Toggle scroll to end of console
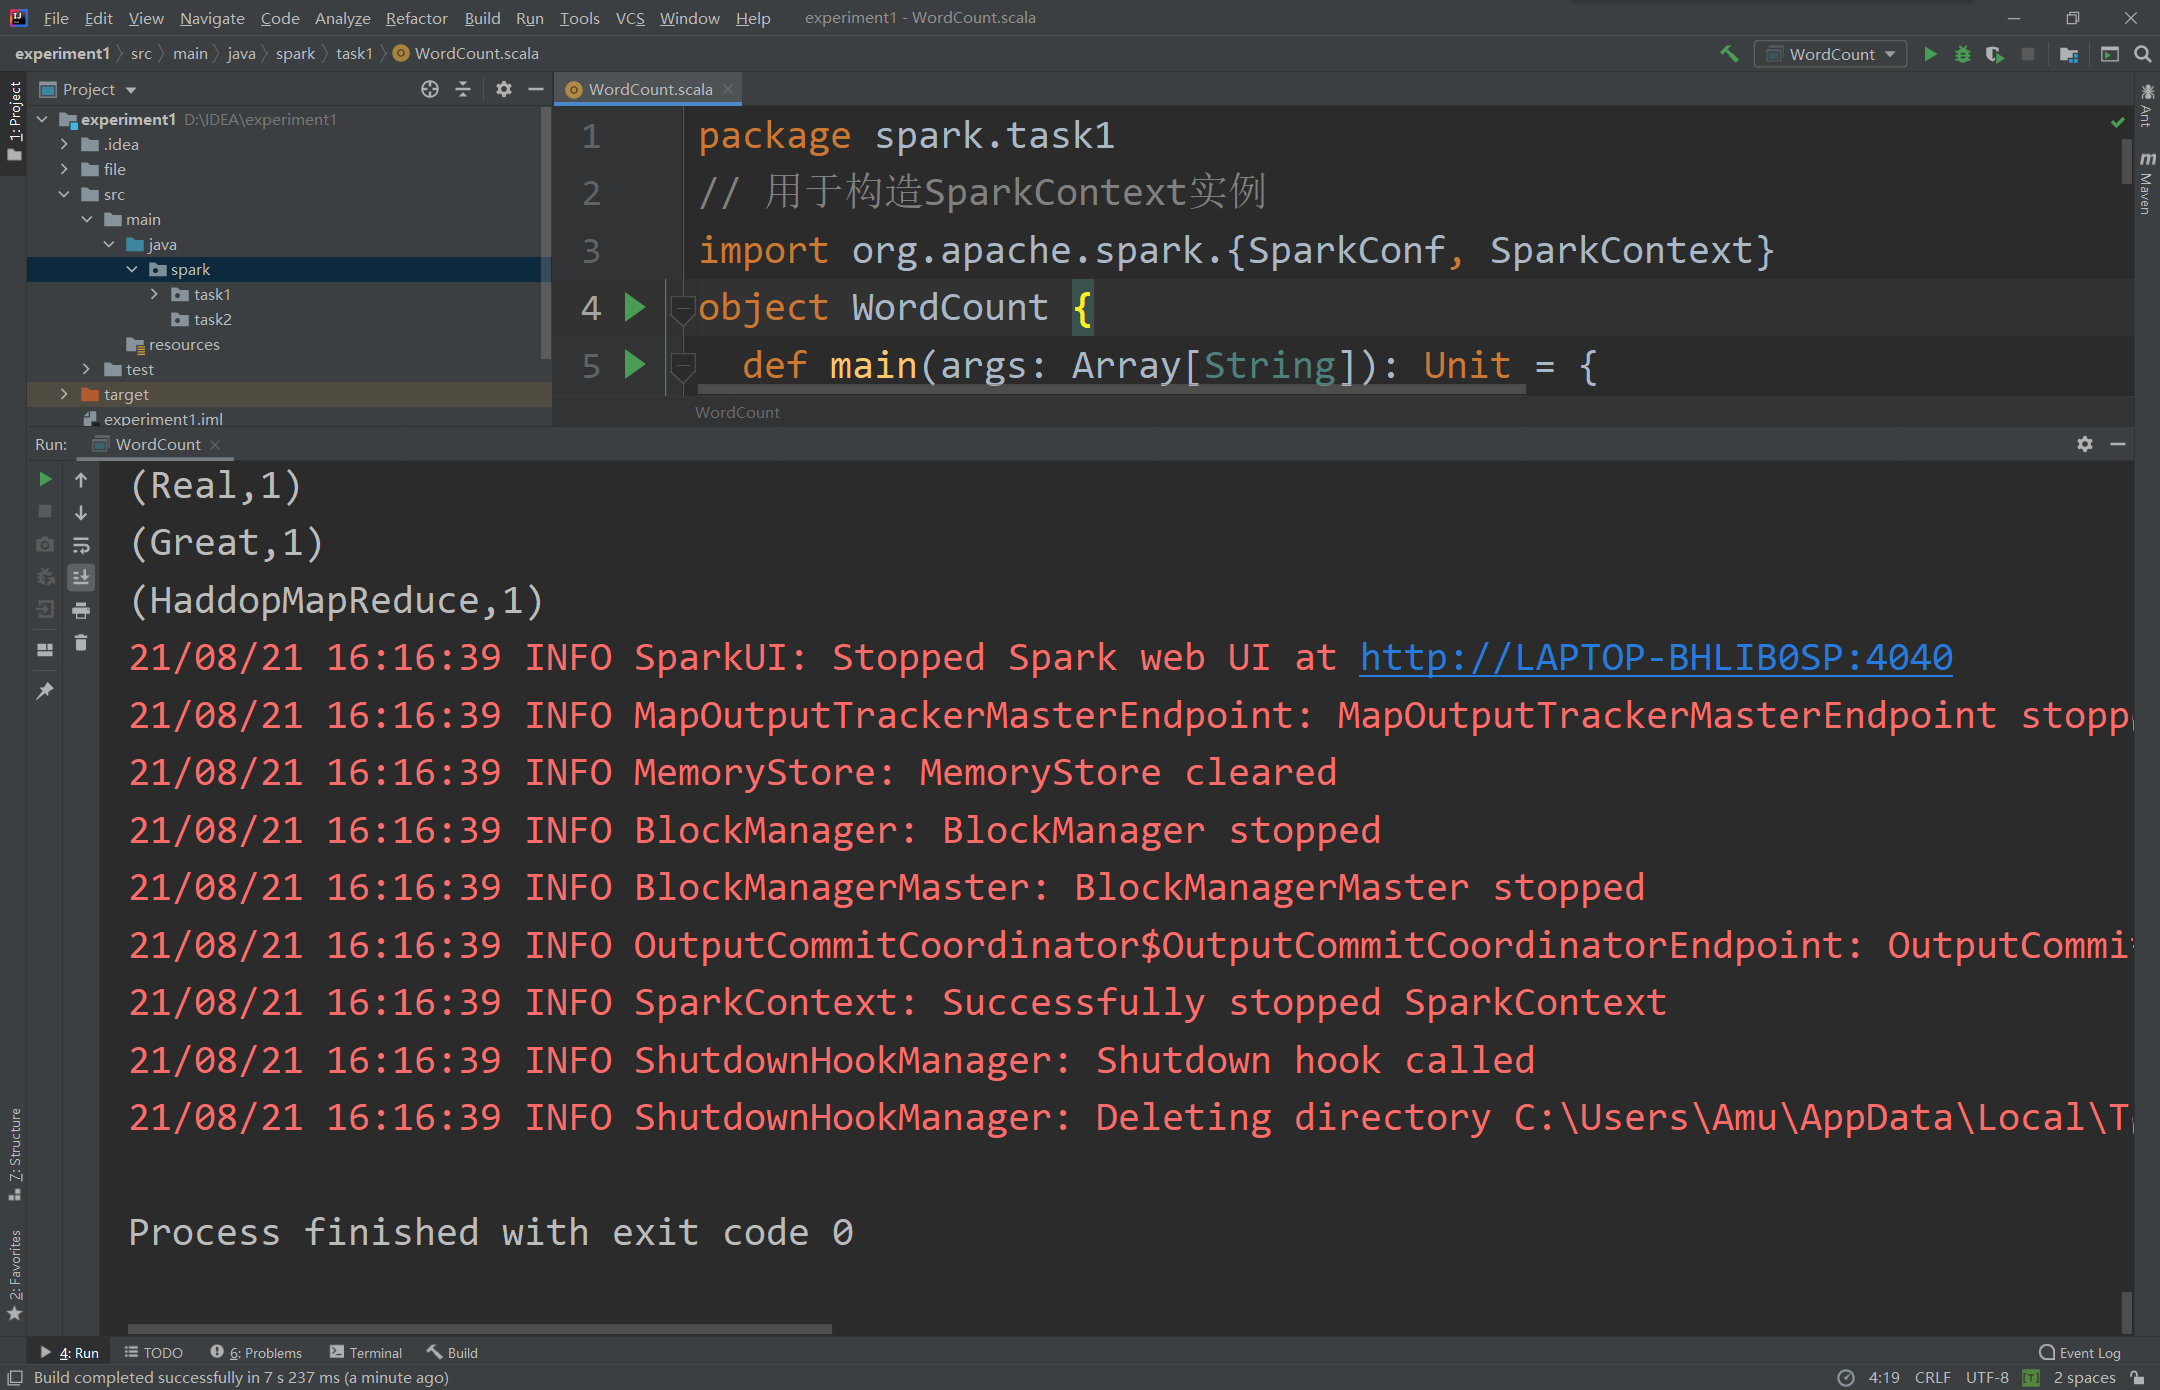This screenshot has width=2160, height=1390. (x=81, y=577)
